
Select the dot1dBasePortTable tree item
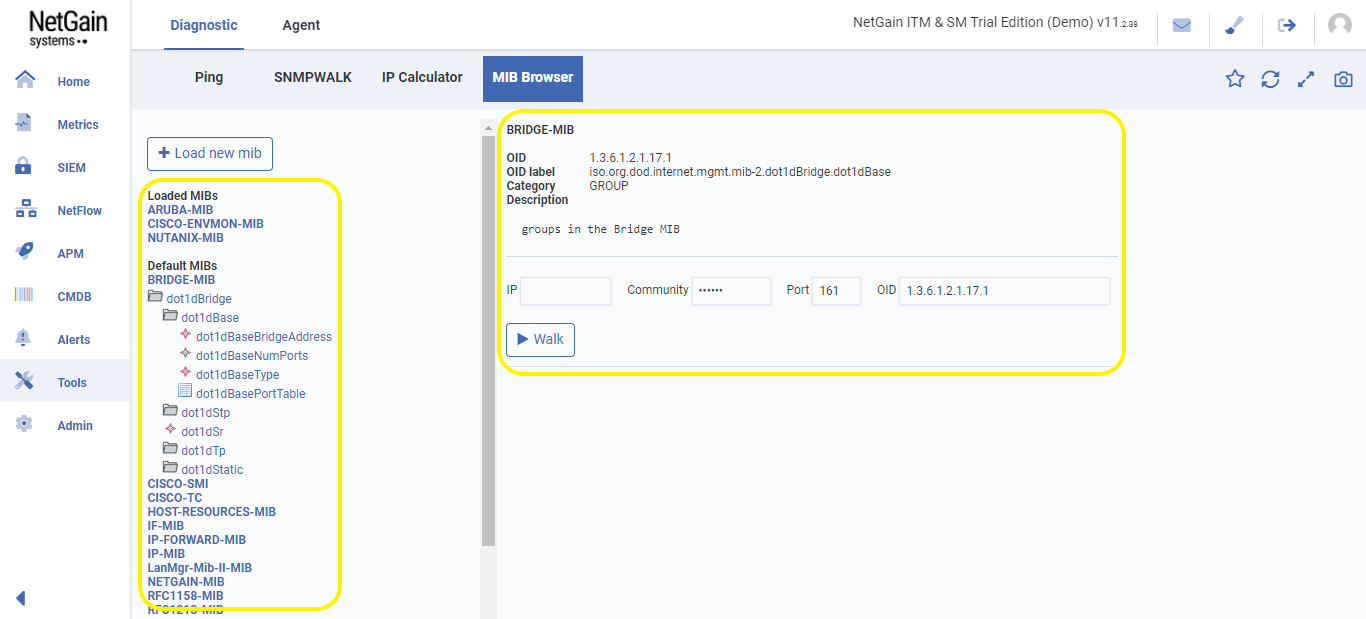click(251, 394)
